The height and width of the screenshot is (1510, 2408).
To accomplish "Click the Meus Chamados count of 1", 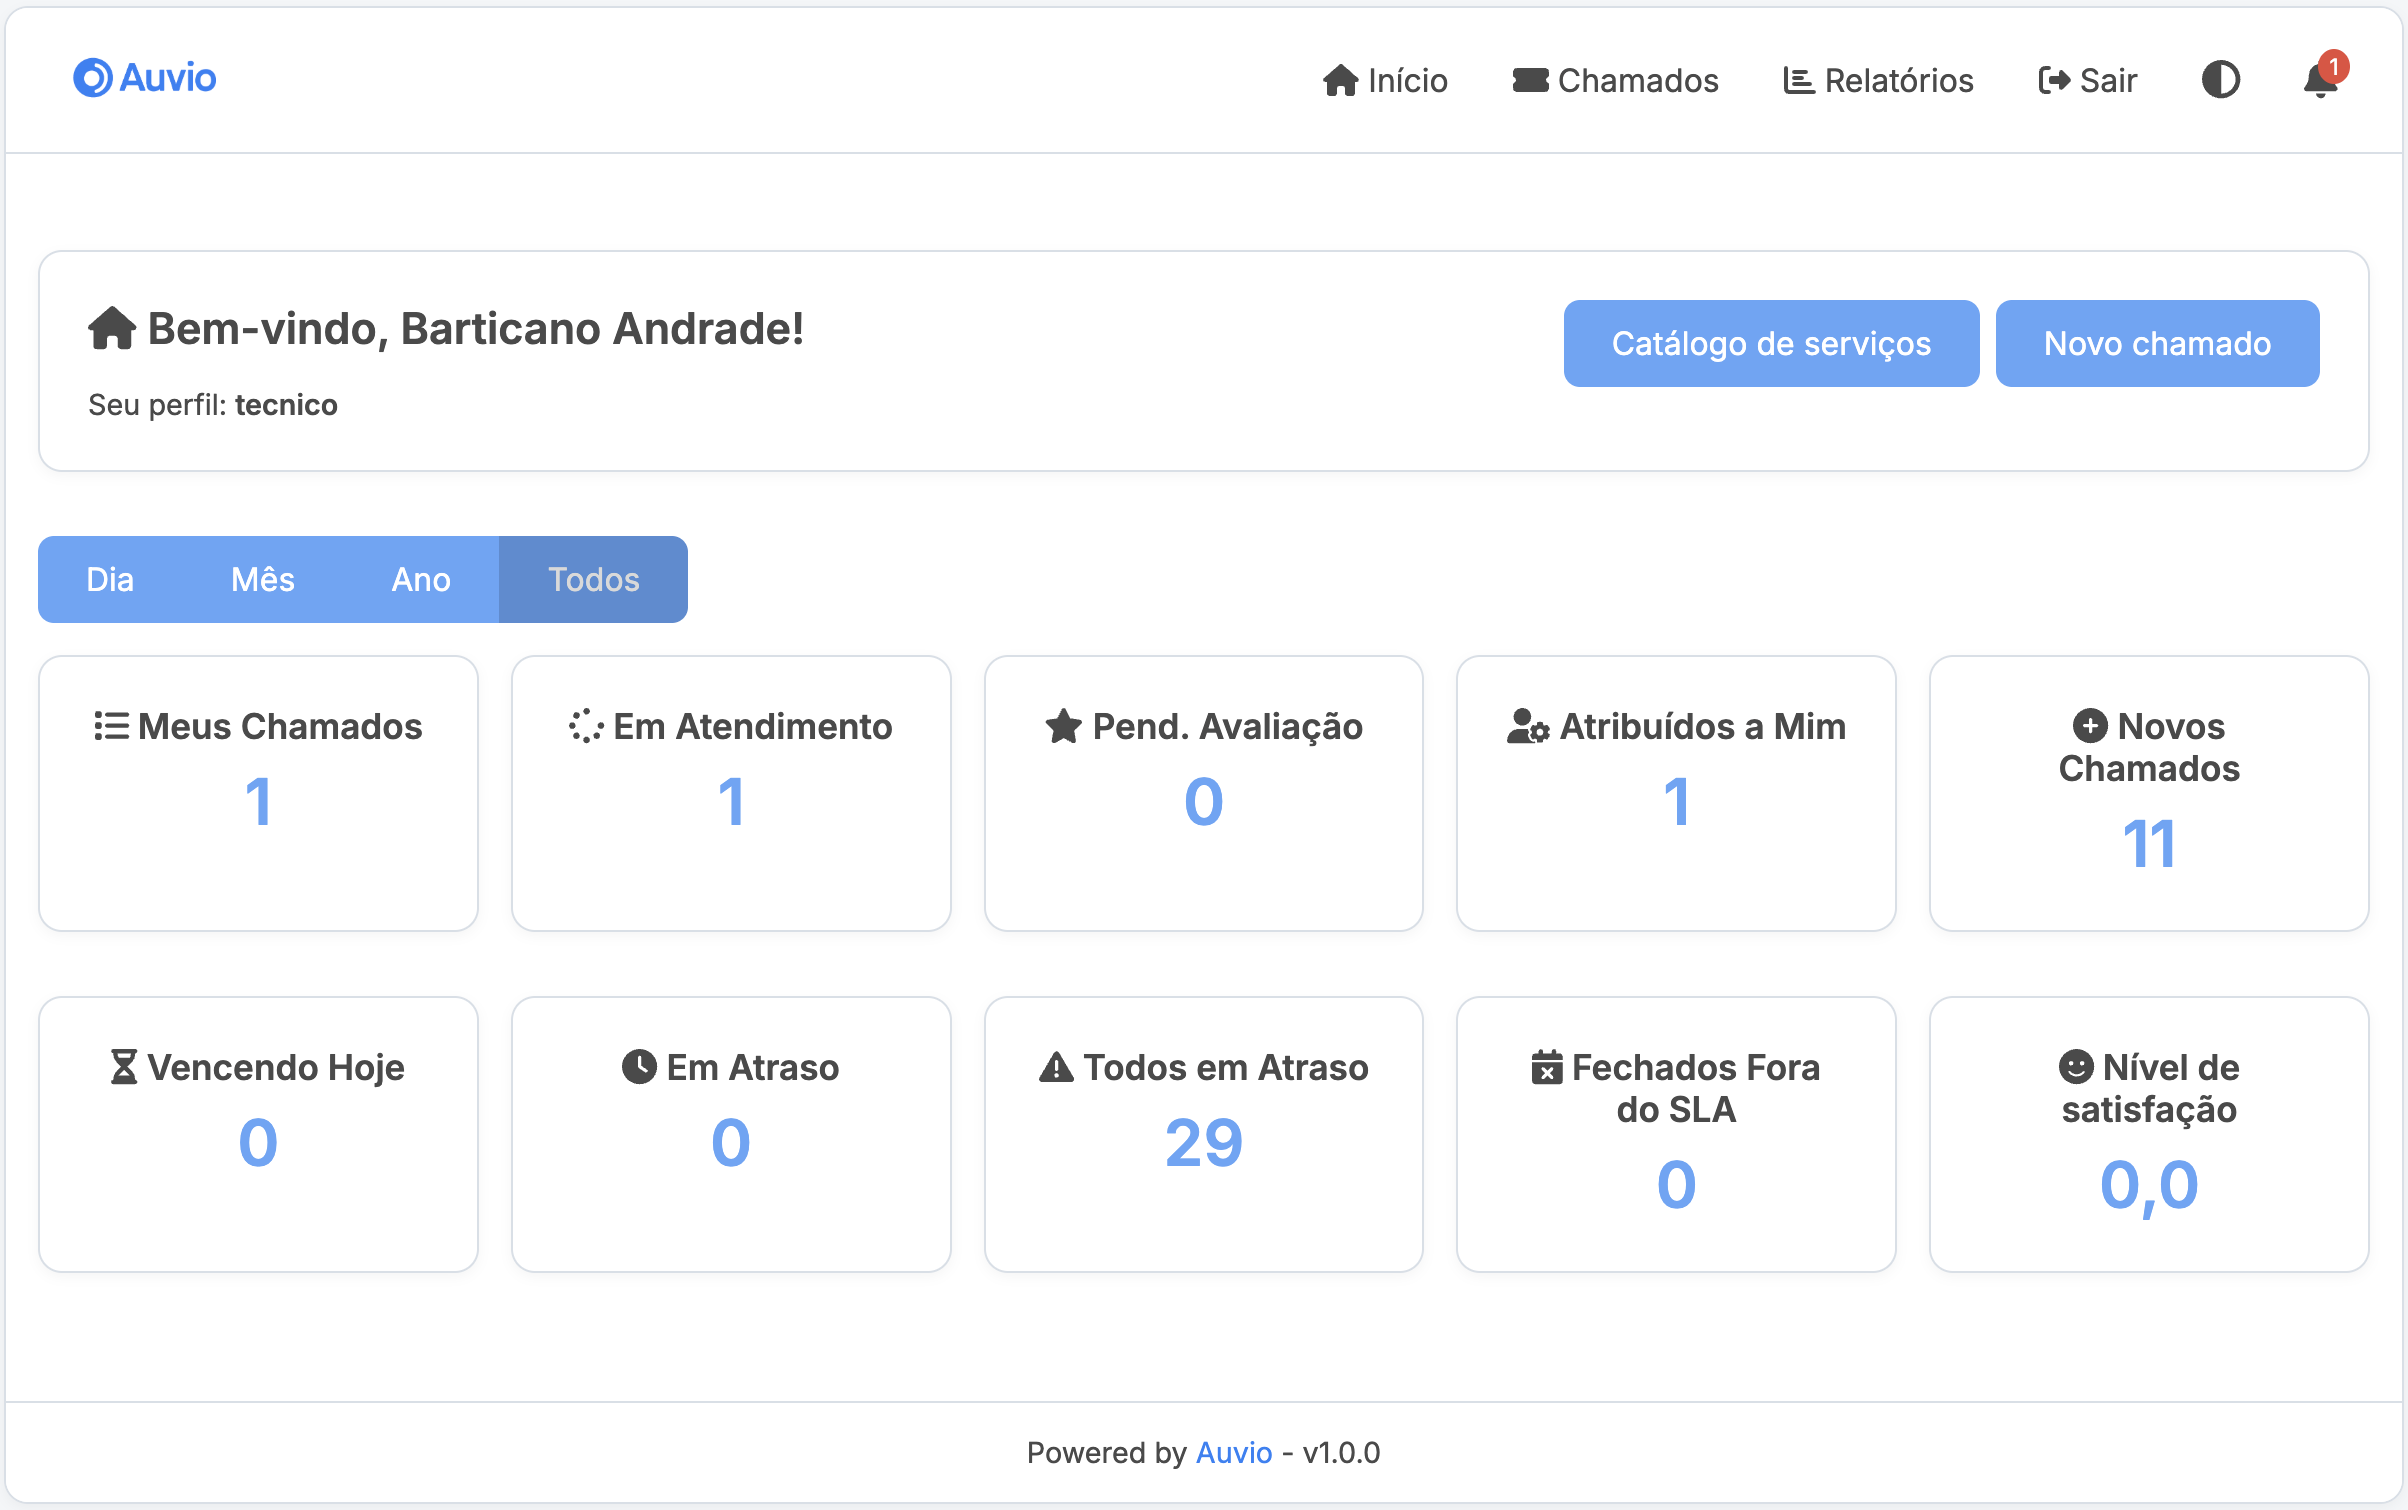I will [x=258, y=802].
